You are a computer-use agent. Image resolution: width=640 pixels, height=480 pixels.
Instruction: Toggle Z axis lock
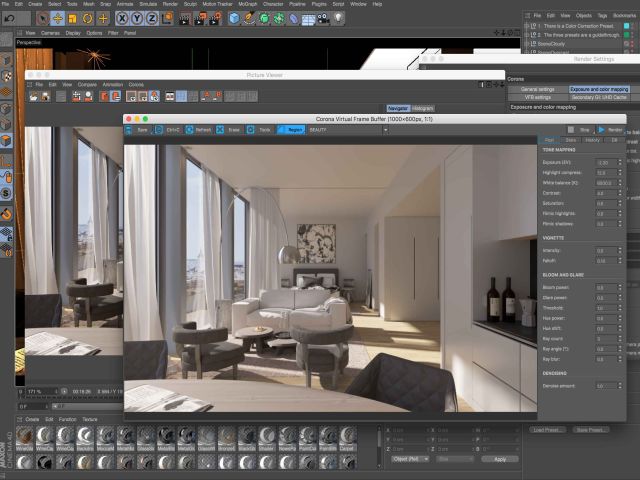click(x=152, y=18)
